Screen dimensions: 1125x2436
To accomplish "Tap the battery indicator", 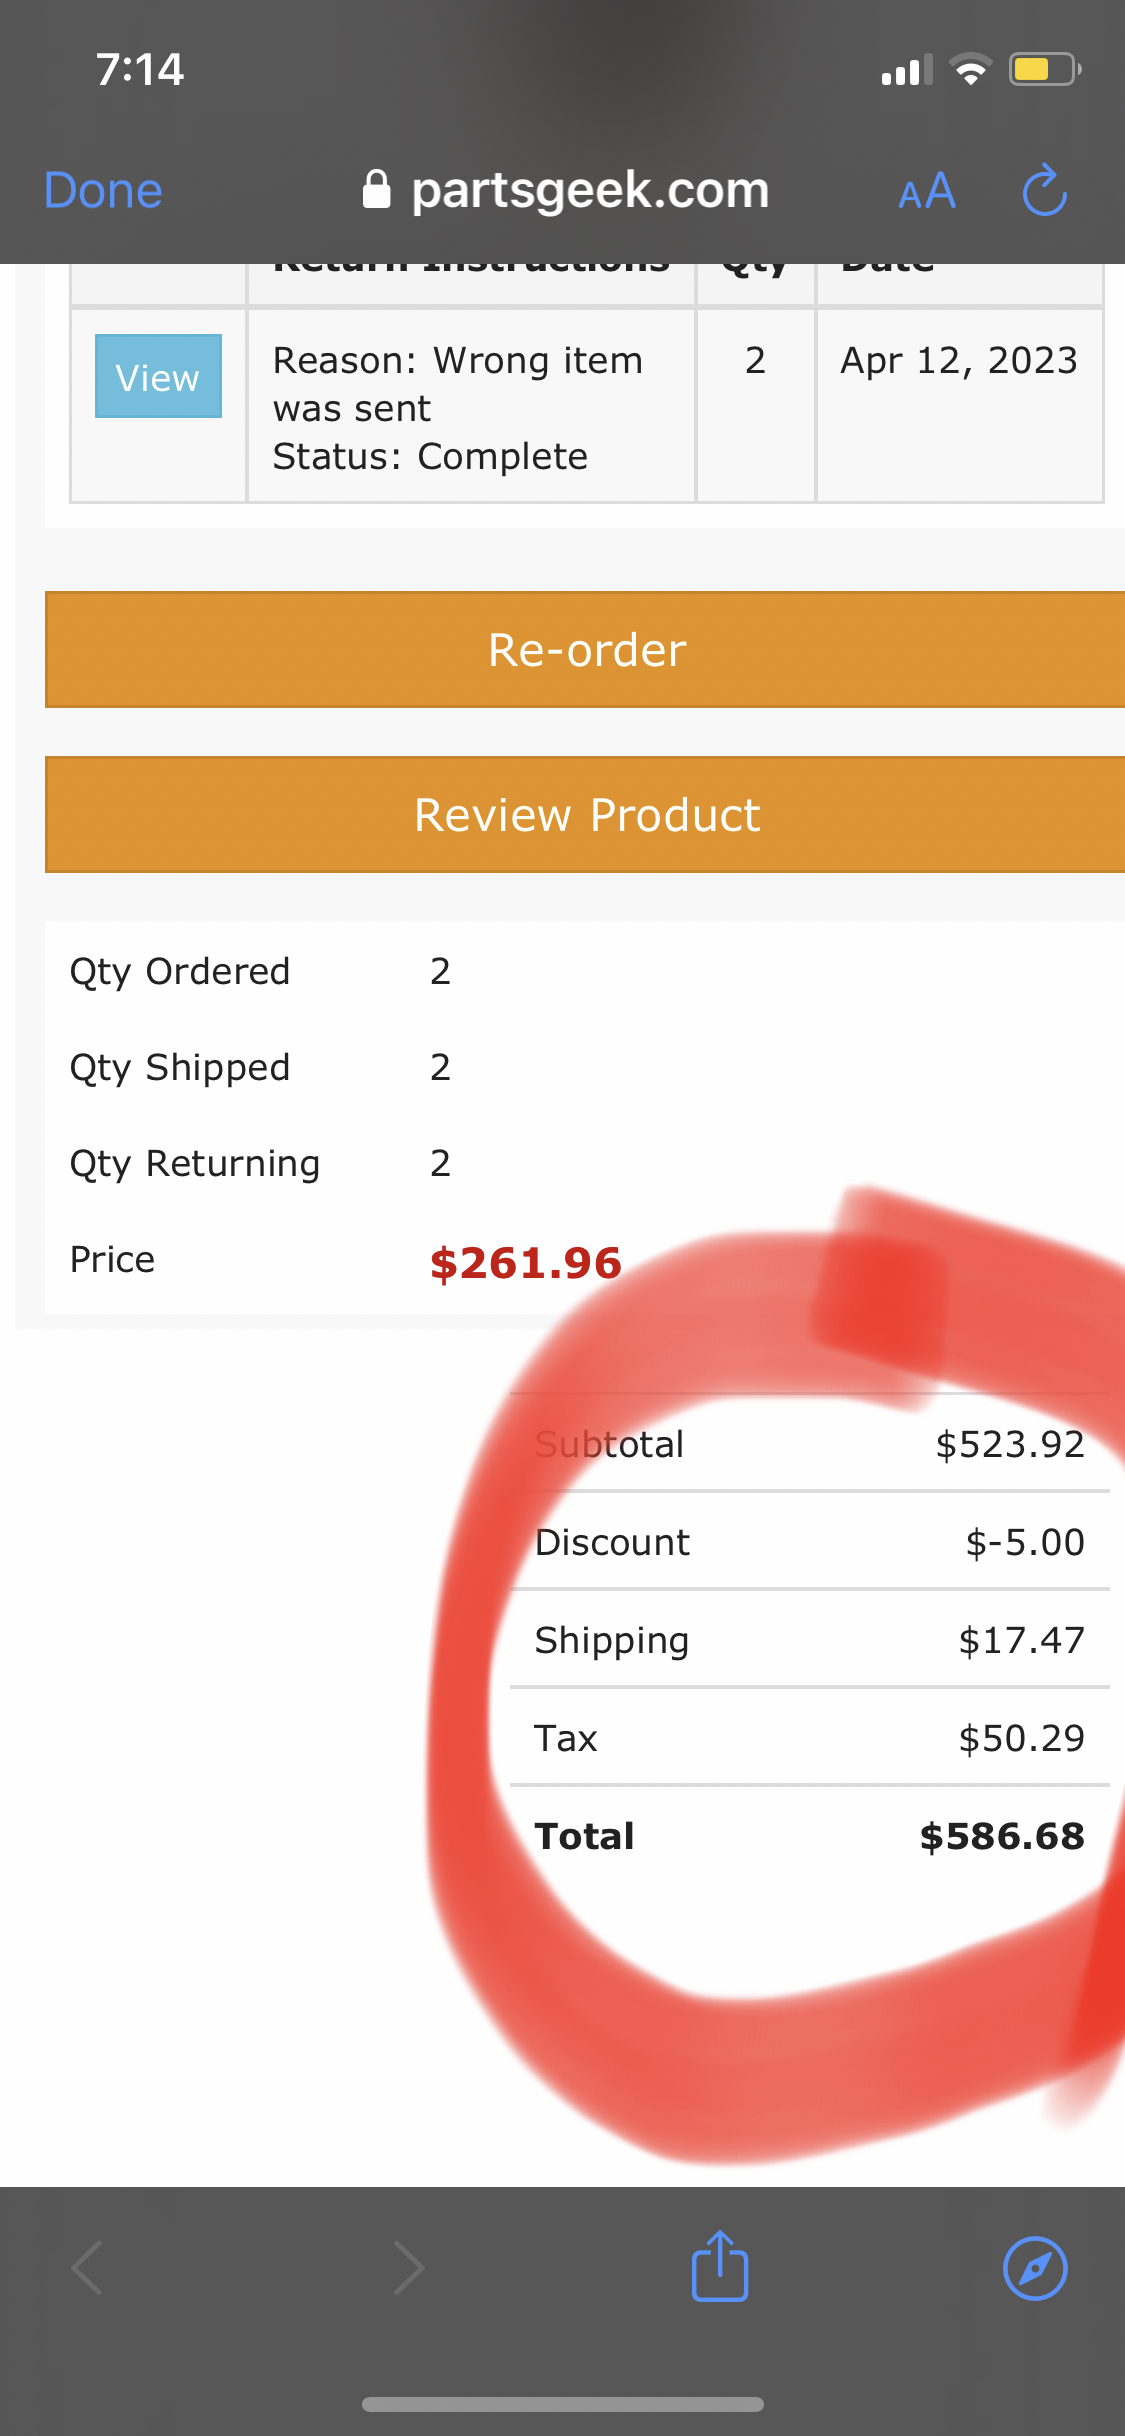I will pos(1040,68).
